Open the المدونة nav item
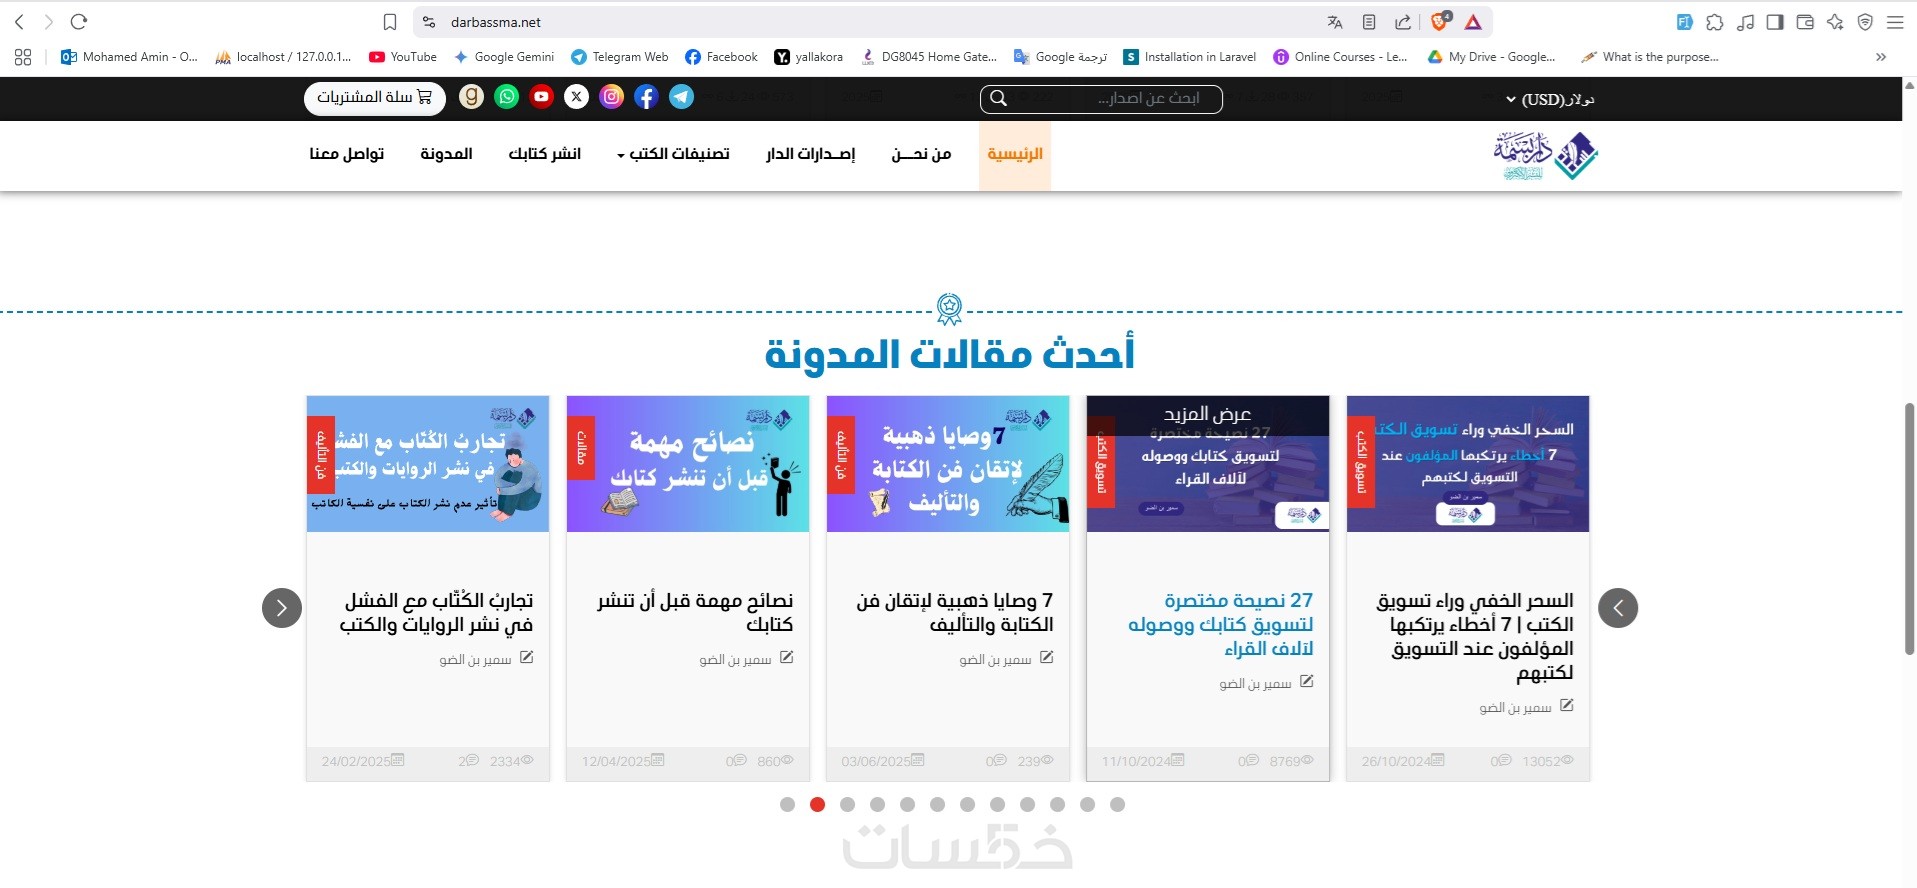 [x=446, y=154]
